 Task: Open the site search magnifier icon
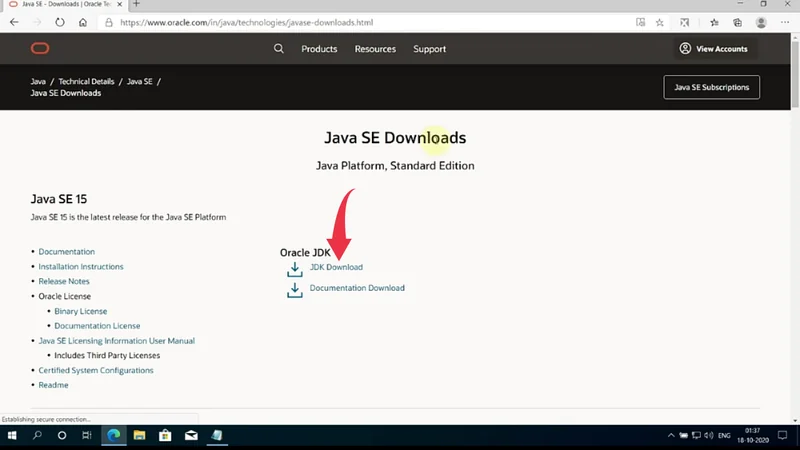[x=279, y=48]
